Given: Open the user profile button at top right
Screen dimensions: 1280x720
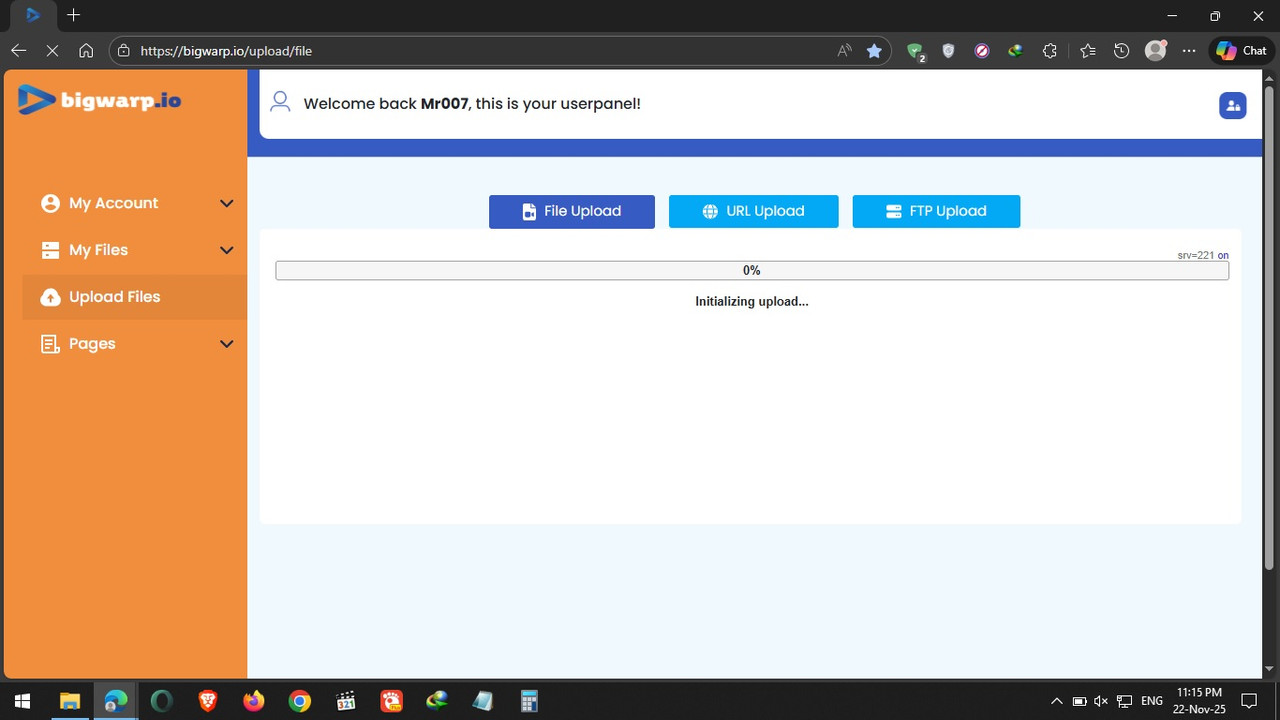Looking at the screenshot, I should pos(1232,105).
